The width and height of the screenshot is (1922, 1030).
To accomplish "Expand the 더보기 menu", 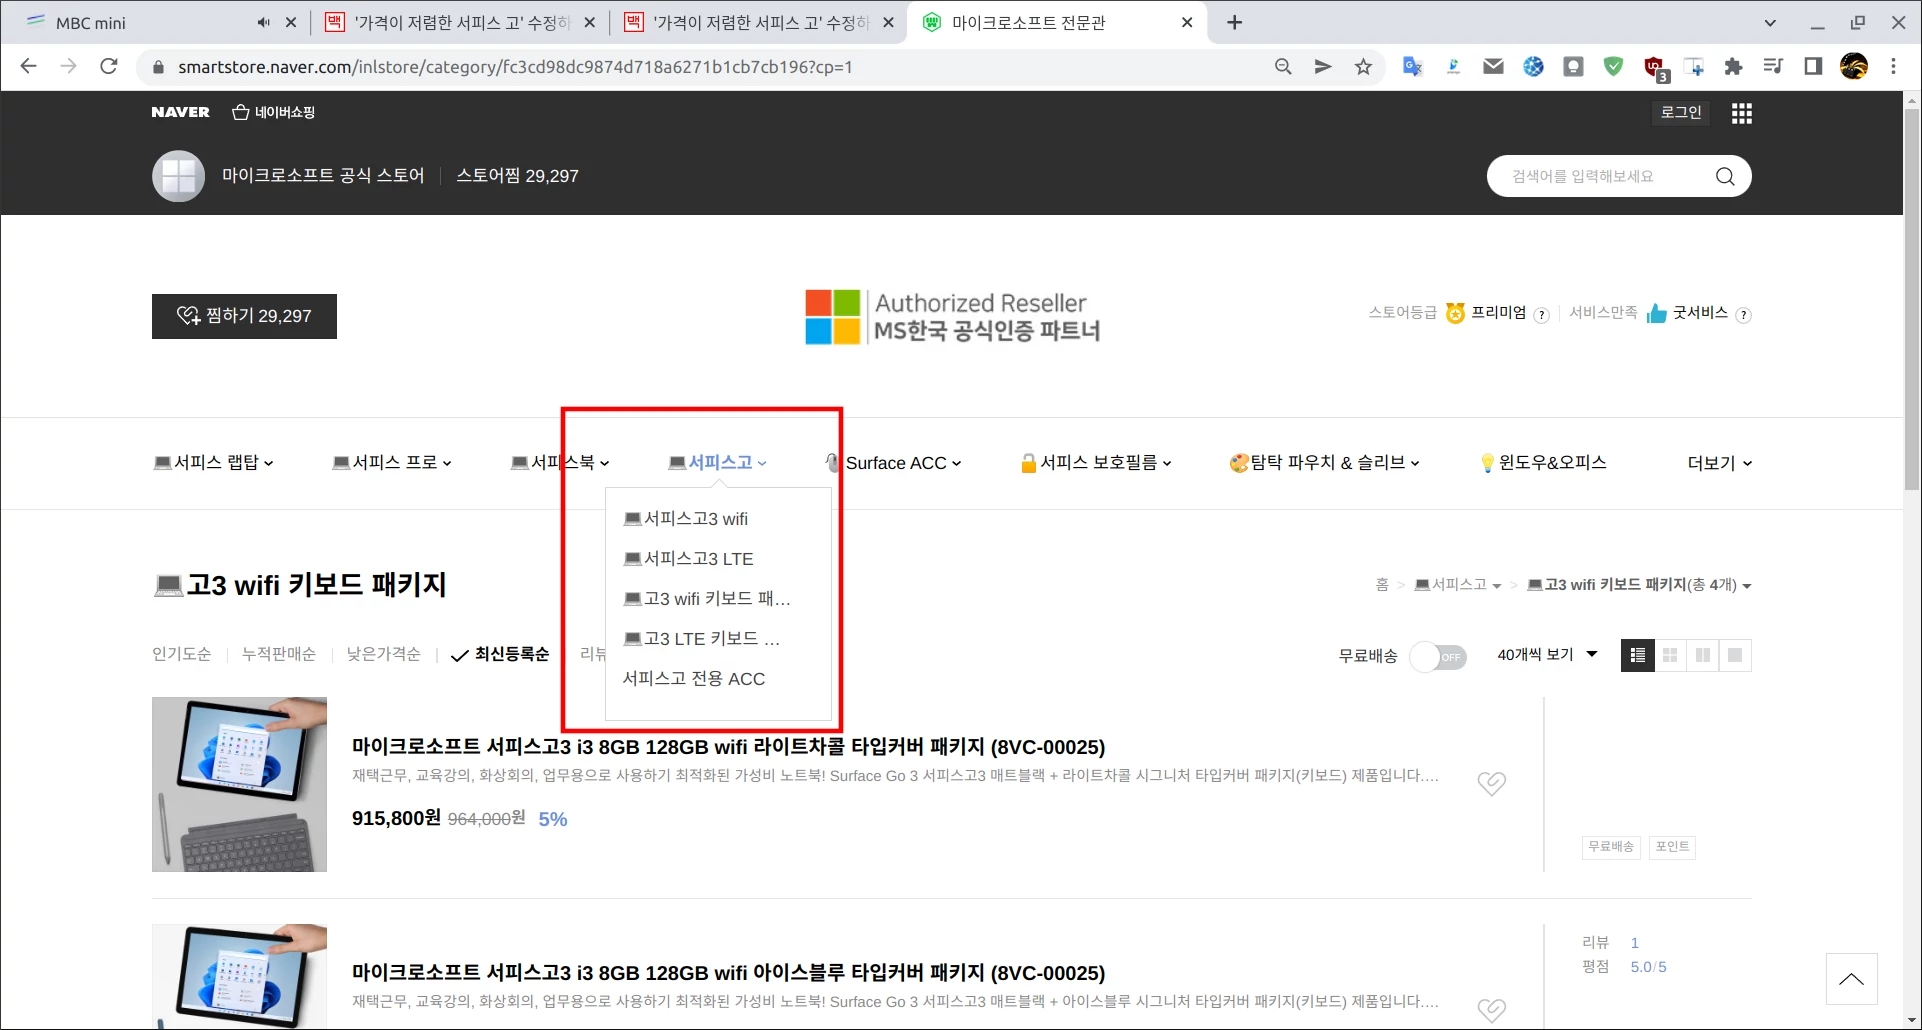I will [x=1720, y=463].
